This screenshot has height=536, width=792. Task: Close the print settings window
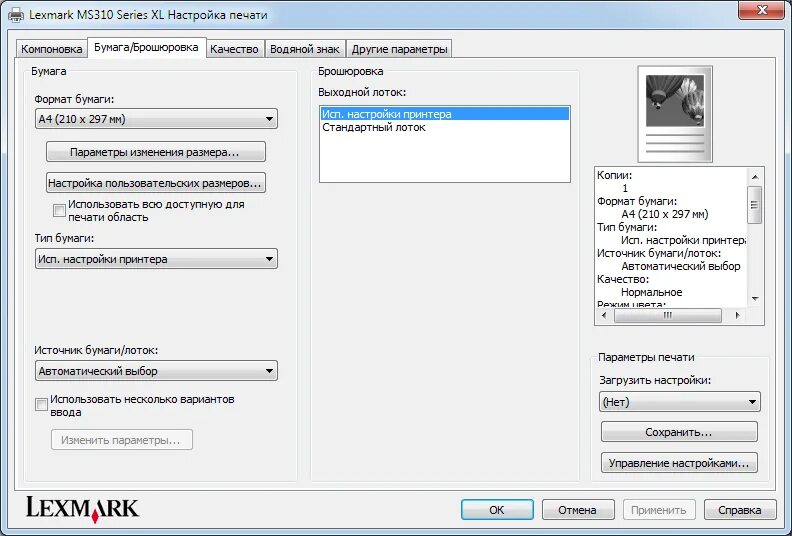(x=762, y=10)
